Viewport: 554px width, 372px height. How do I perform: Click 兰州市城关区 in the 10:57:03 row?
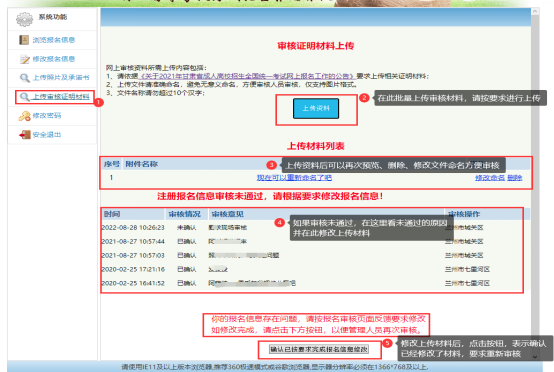pyautogui.click(x=464, y=255)
